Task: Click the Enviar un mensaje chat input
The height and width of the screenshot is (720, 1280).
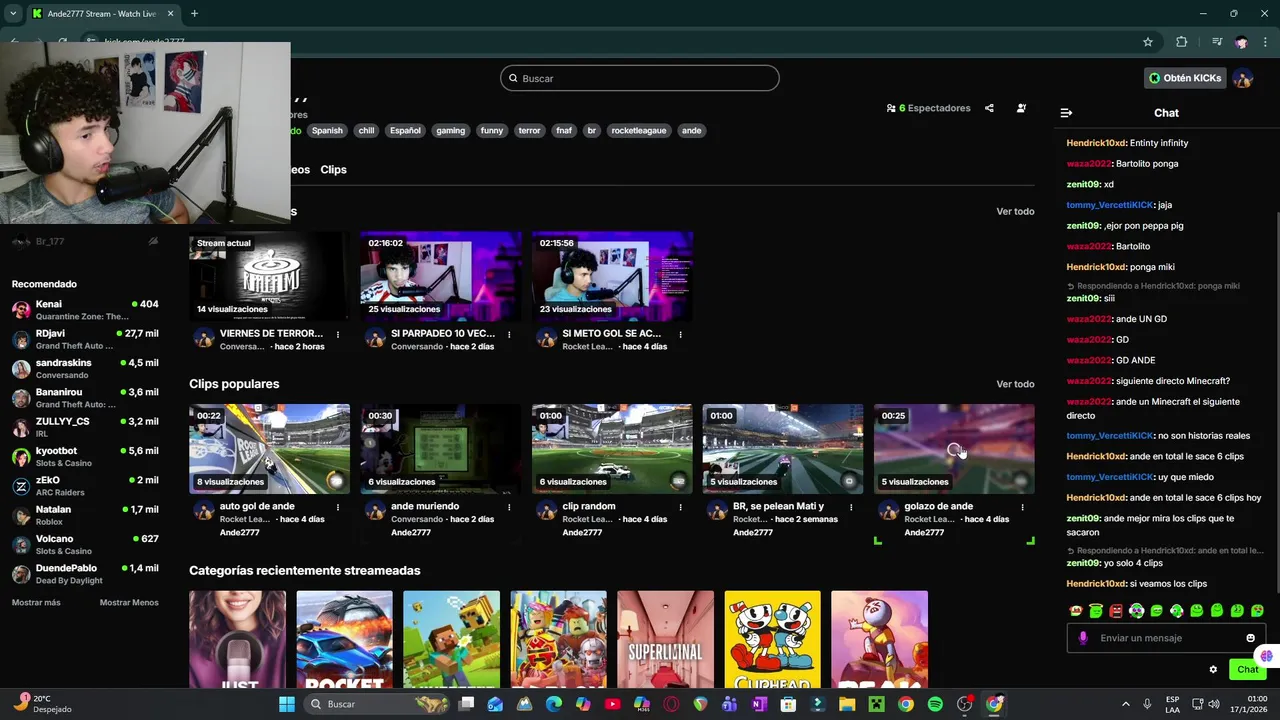Action: coord(1165,638)
